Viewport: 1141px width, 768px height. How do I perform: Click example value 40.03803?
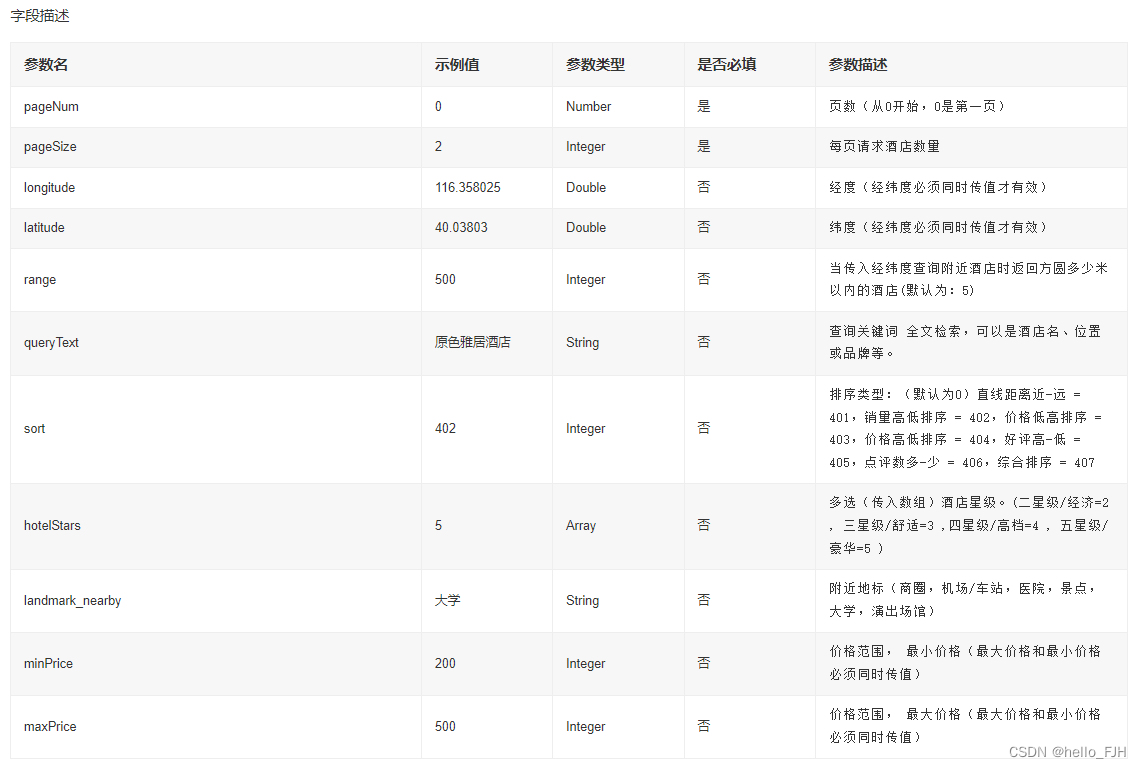point(461,228)
